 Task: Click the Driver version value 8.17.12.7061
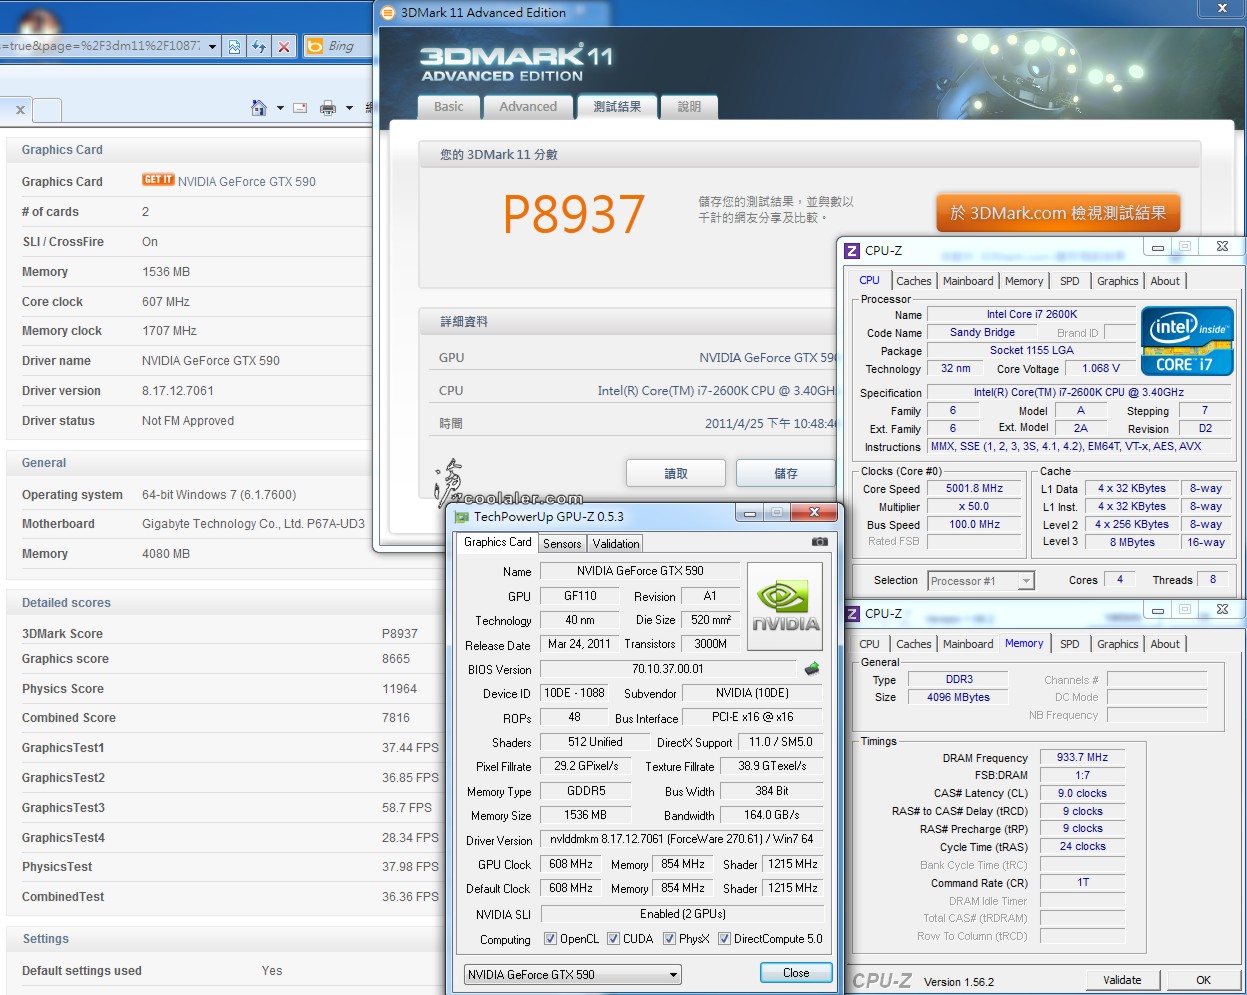click(178, 391)
